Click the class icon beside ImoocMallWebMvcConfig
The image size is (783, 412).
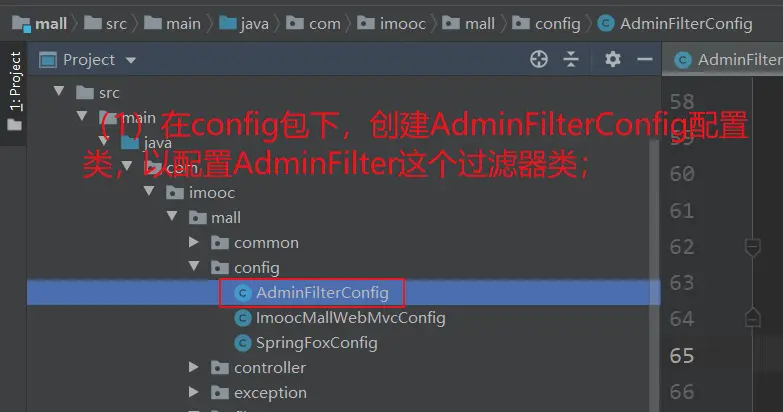coord(243,318)
